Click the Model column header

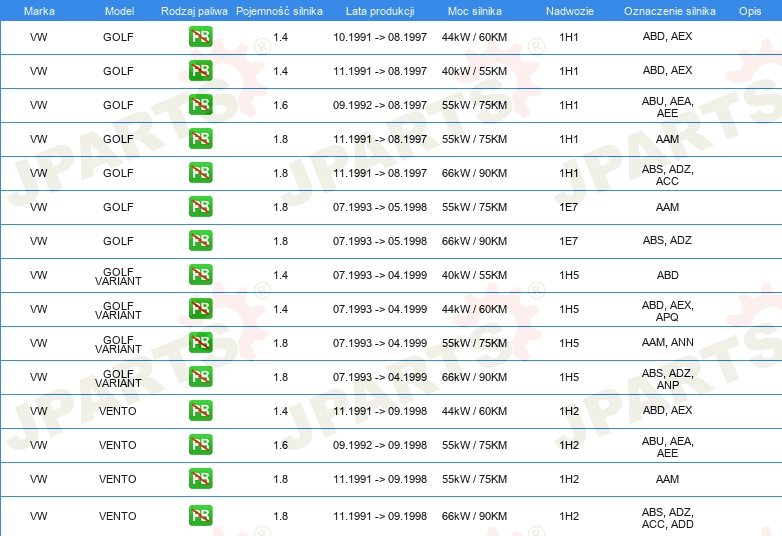coord(119,11)
